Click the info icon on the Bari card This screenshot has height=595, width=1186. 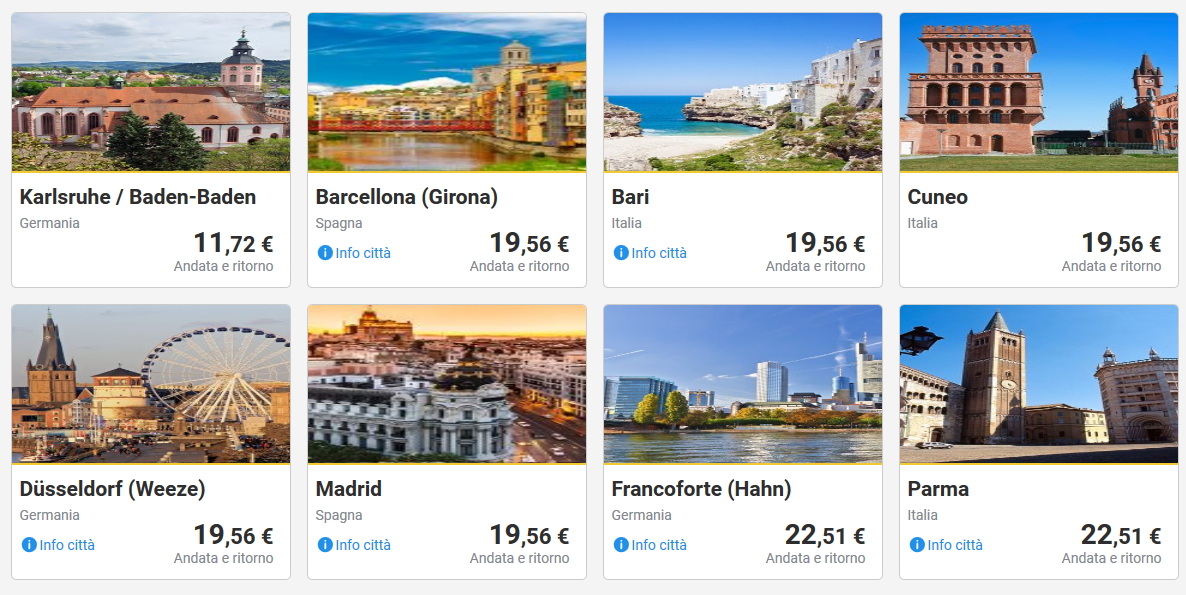[620, 253]
